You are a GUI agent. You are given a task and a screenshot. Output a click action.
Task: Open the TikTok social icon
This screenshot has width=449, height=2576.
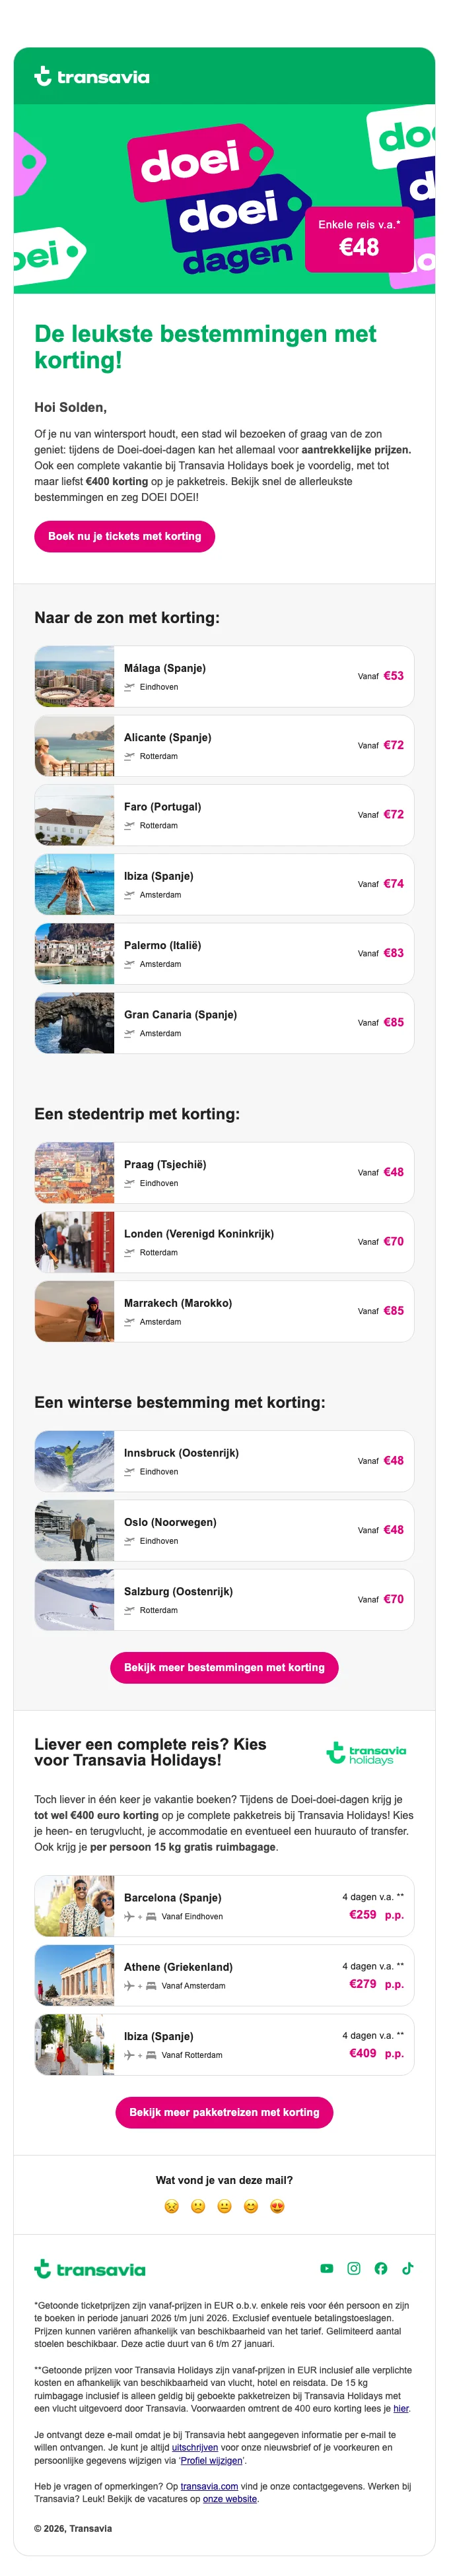(x=408, y=2268)
